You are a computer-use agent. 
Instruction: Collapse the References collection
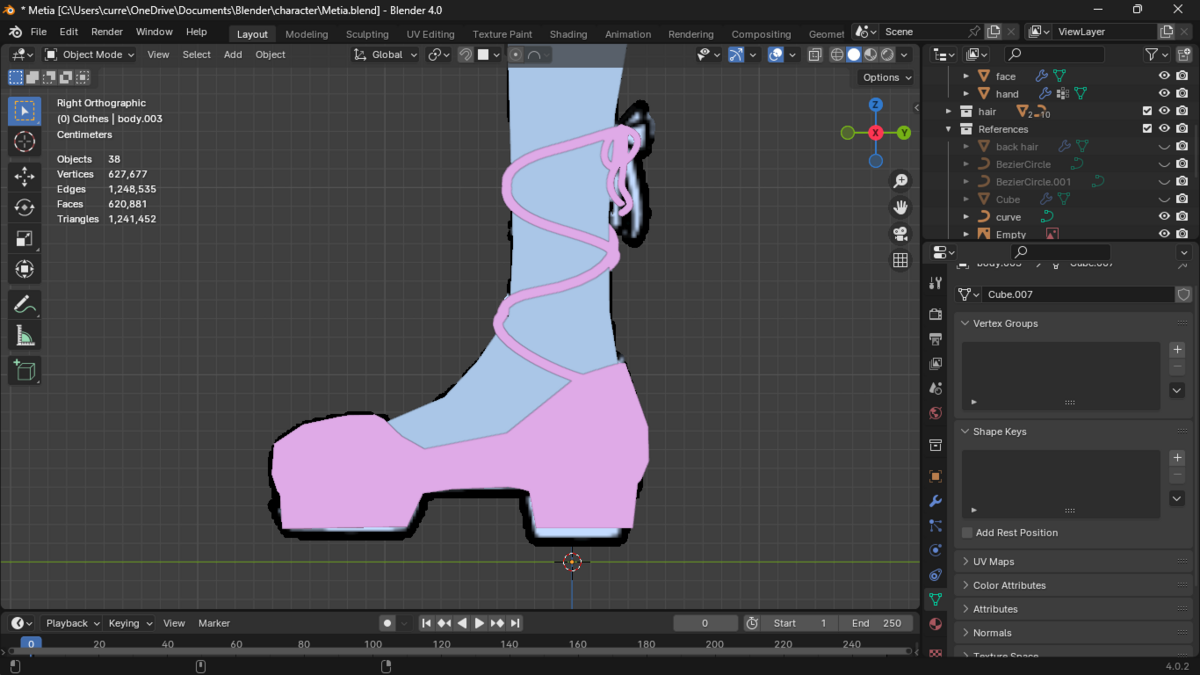tap(949, 129)
